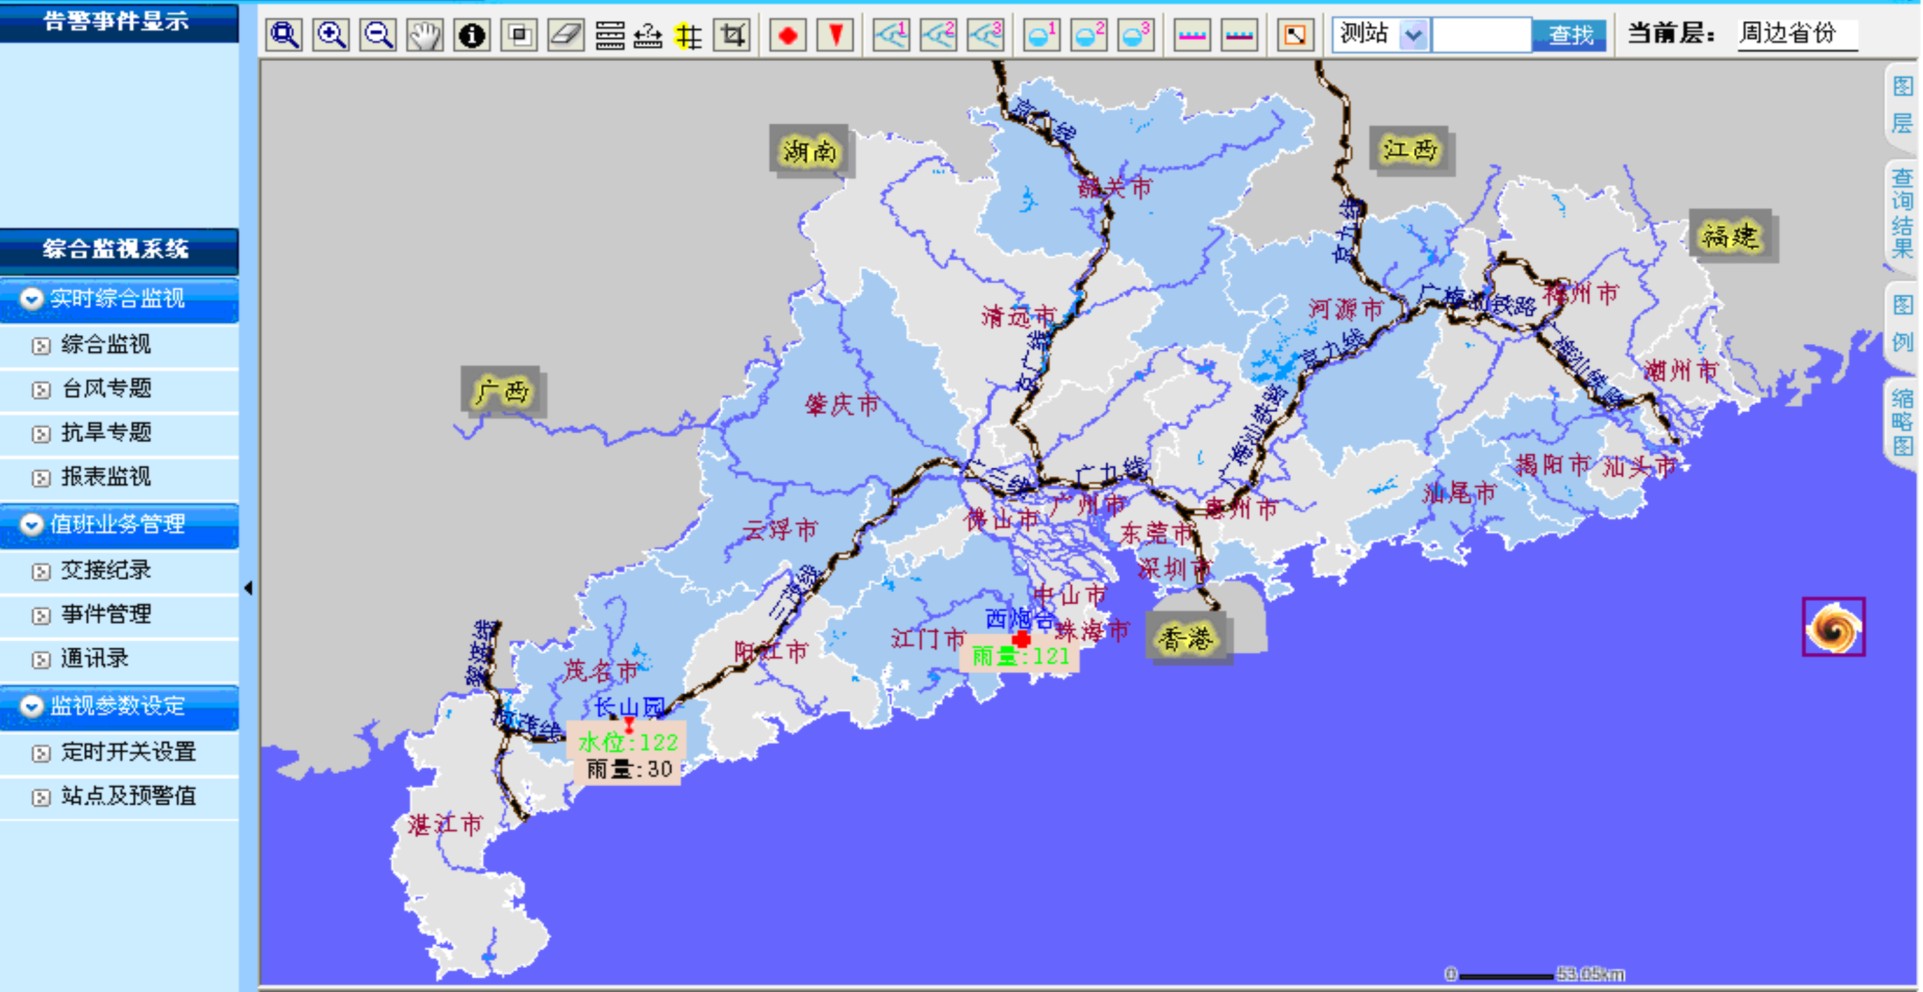Click the river level 1 icon
Screen dimensions: 1923x992
(x=891, y=35)
